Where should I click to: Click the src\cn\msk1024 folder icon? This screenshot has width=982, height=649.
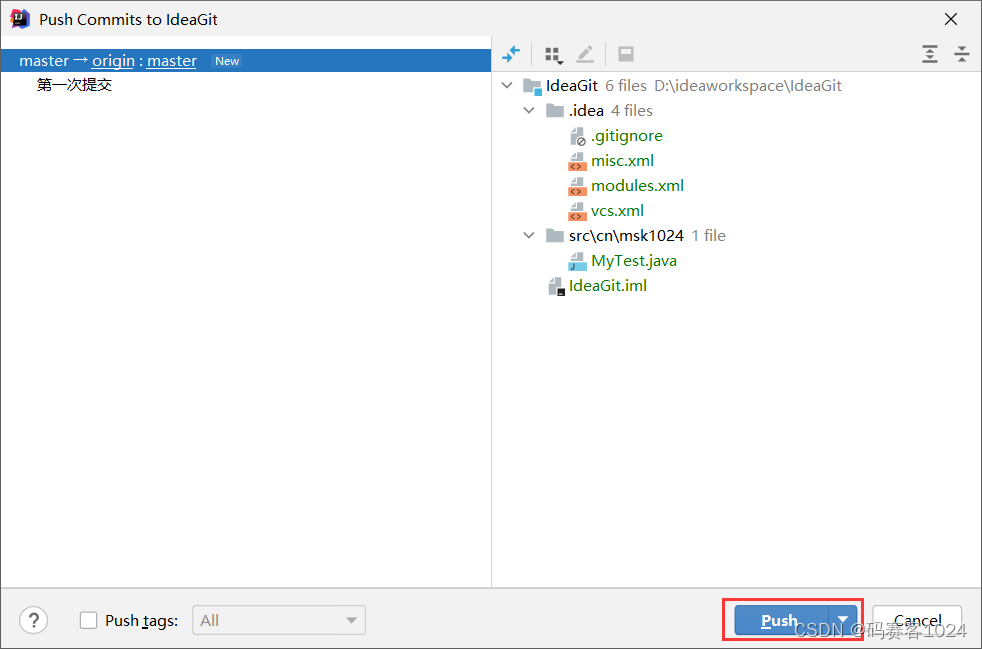click(x=555, y=236)
